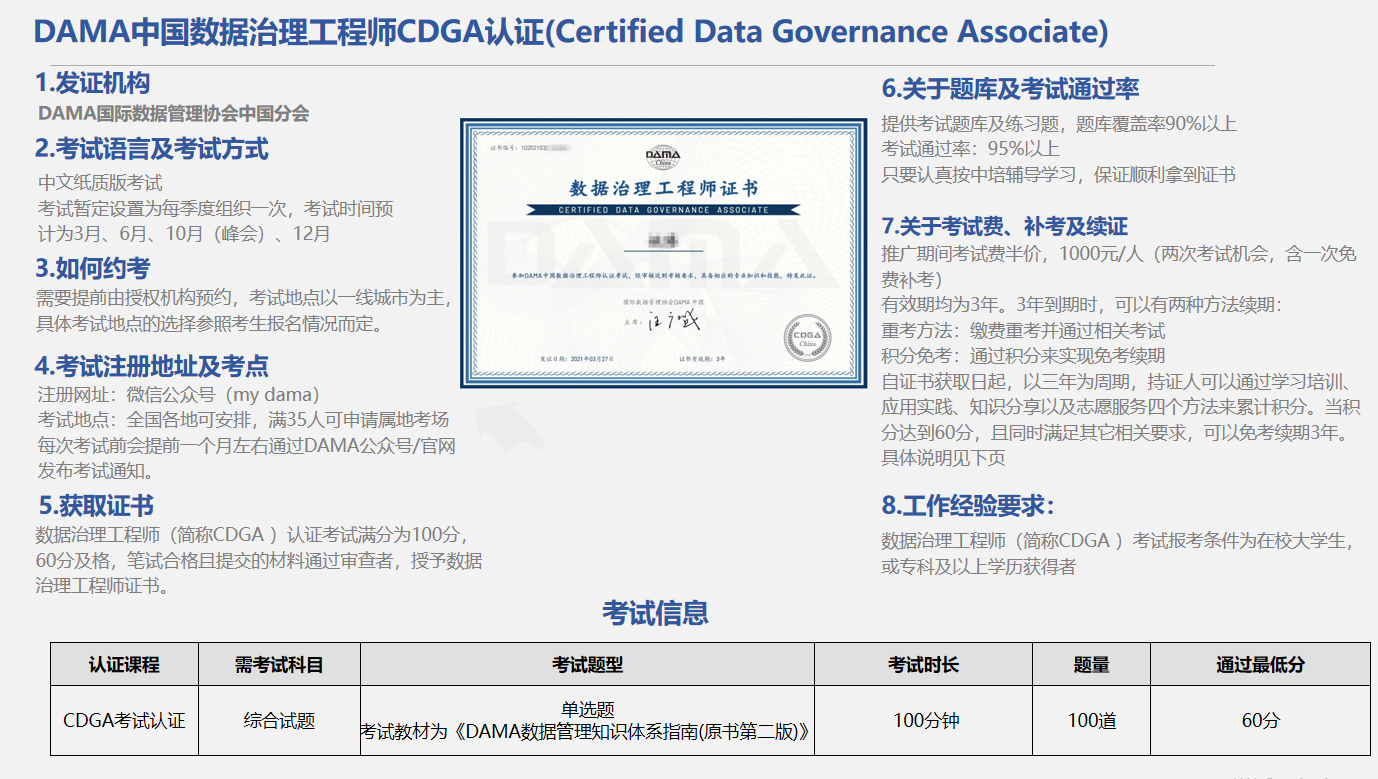
Task: Select the "综合试题" table cell
Action: coord(279,721)
